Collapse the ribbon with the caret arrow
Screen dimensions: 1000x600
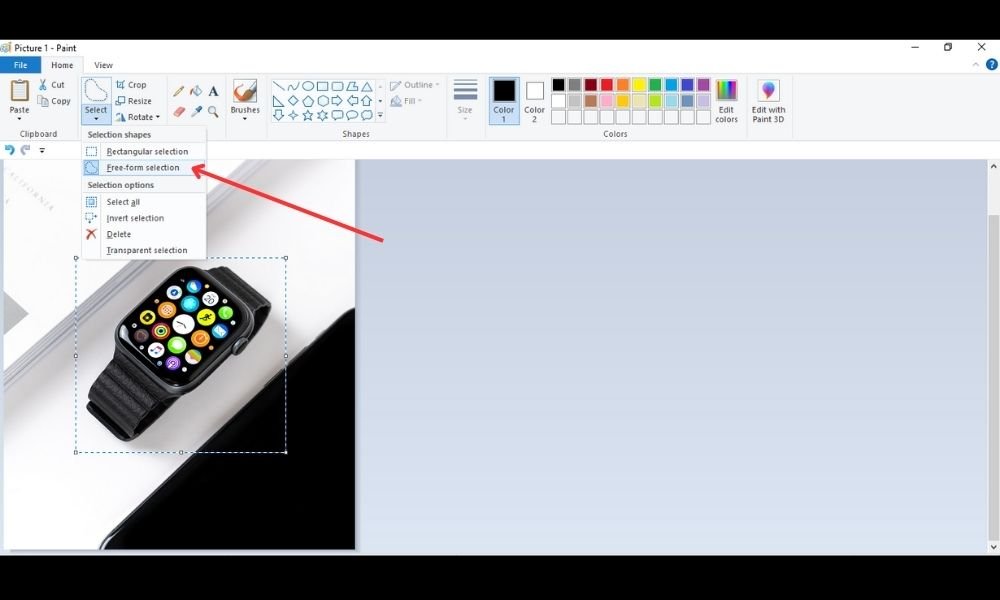976,64
